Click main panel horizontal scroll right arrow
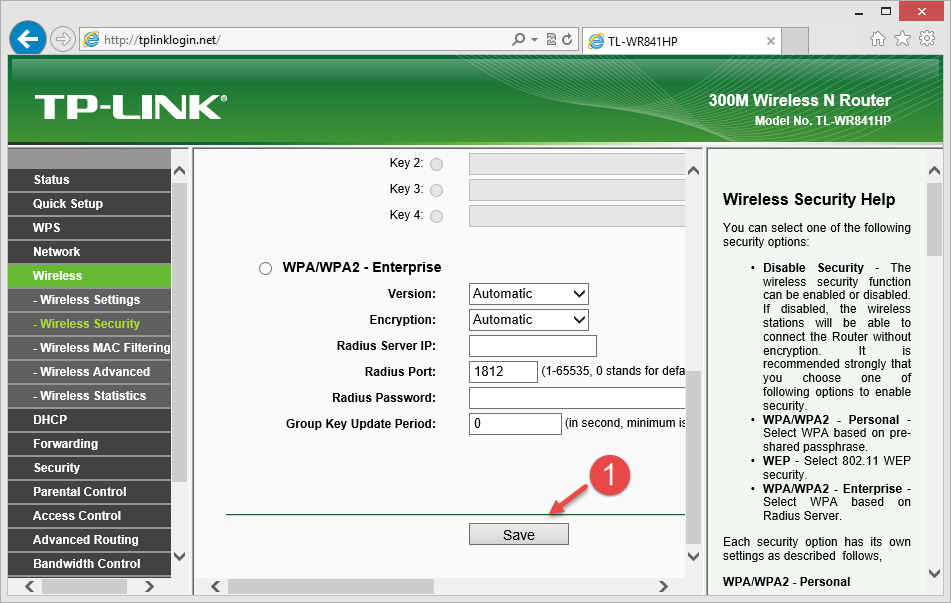 point(664,586)
